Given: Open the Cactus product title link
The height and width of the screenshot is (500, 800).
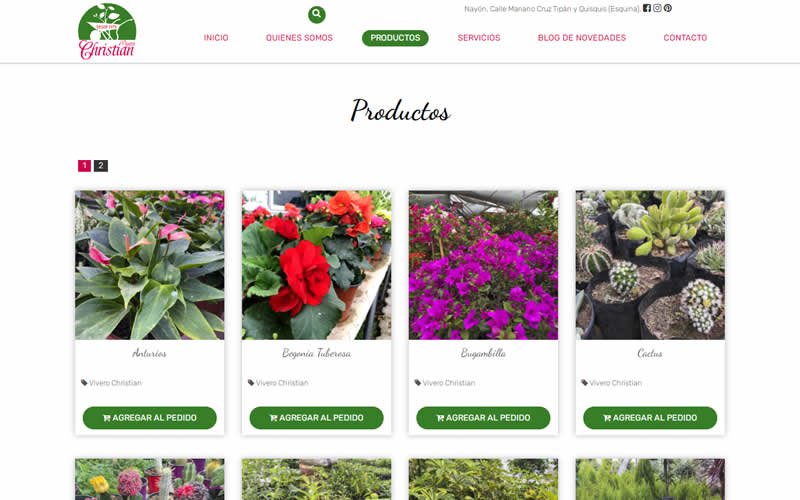Looking at the screenshot, I should [x=650, y=353].
